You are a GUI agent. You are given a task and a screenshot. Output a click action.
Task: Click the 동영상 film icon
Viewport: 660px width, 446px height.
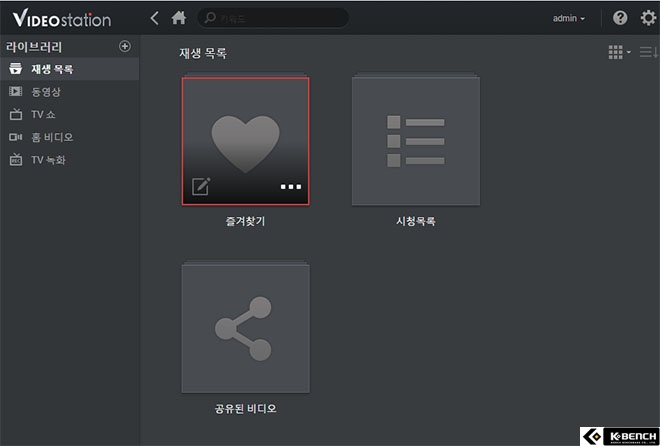[x=16, y=91]
